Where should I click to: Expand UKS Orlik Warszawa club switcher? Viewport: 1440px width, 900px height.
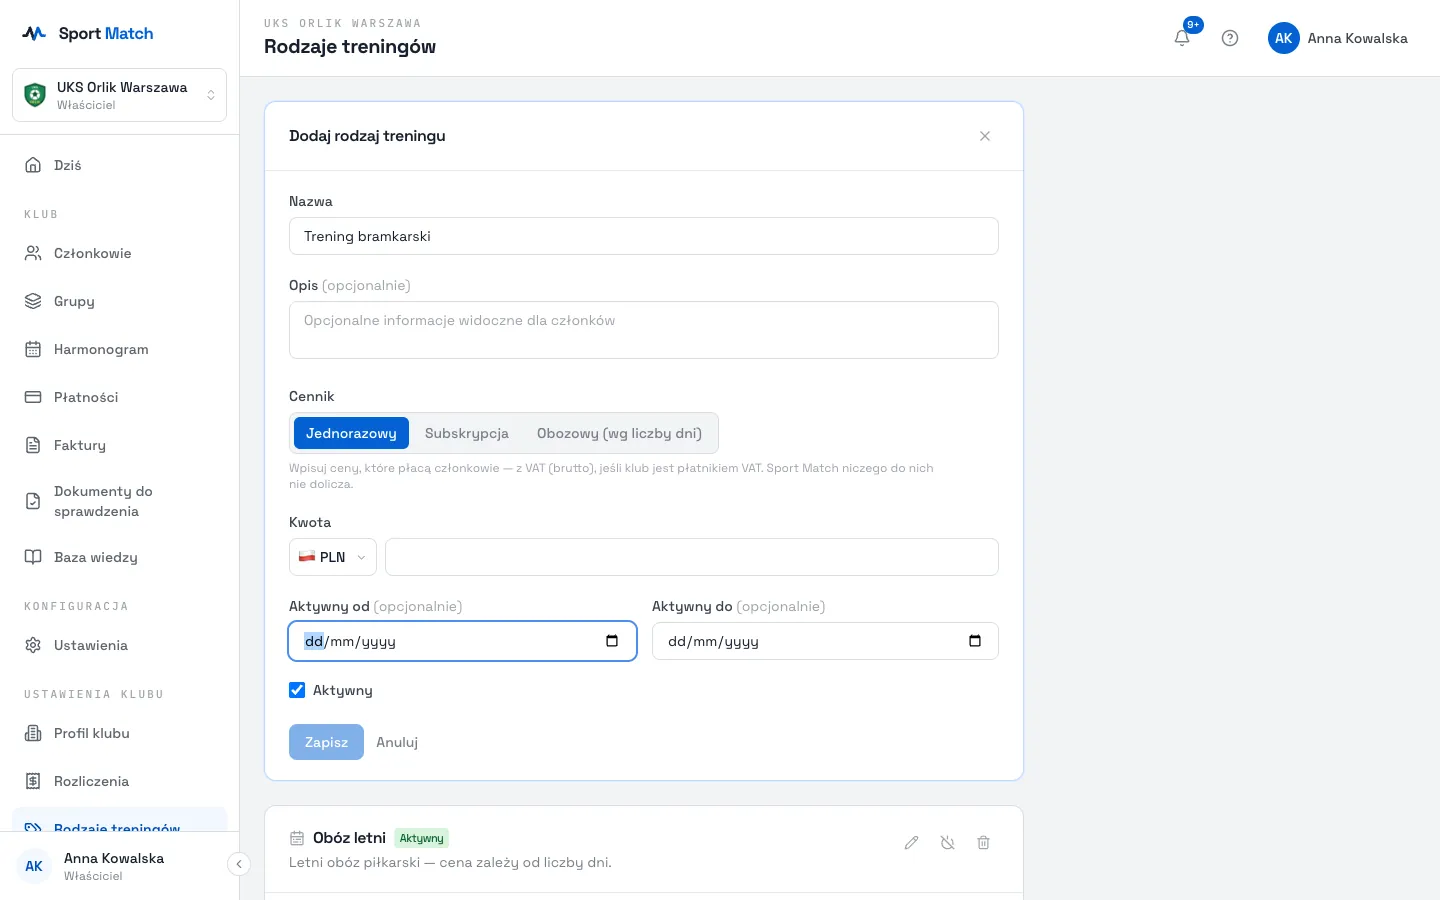pyautogui.click(x=119, y=95)
